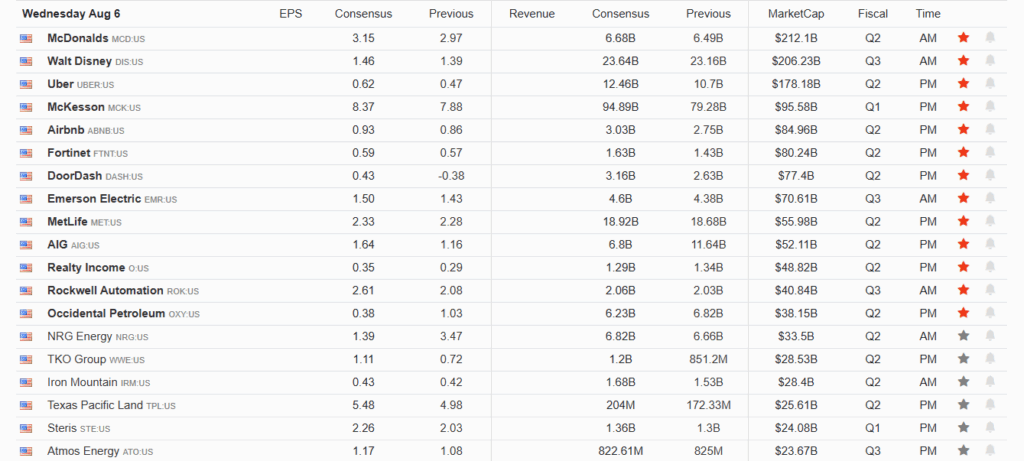
Task: Star Texas Pacific Land row
Action: [x=964, y=405]
